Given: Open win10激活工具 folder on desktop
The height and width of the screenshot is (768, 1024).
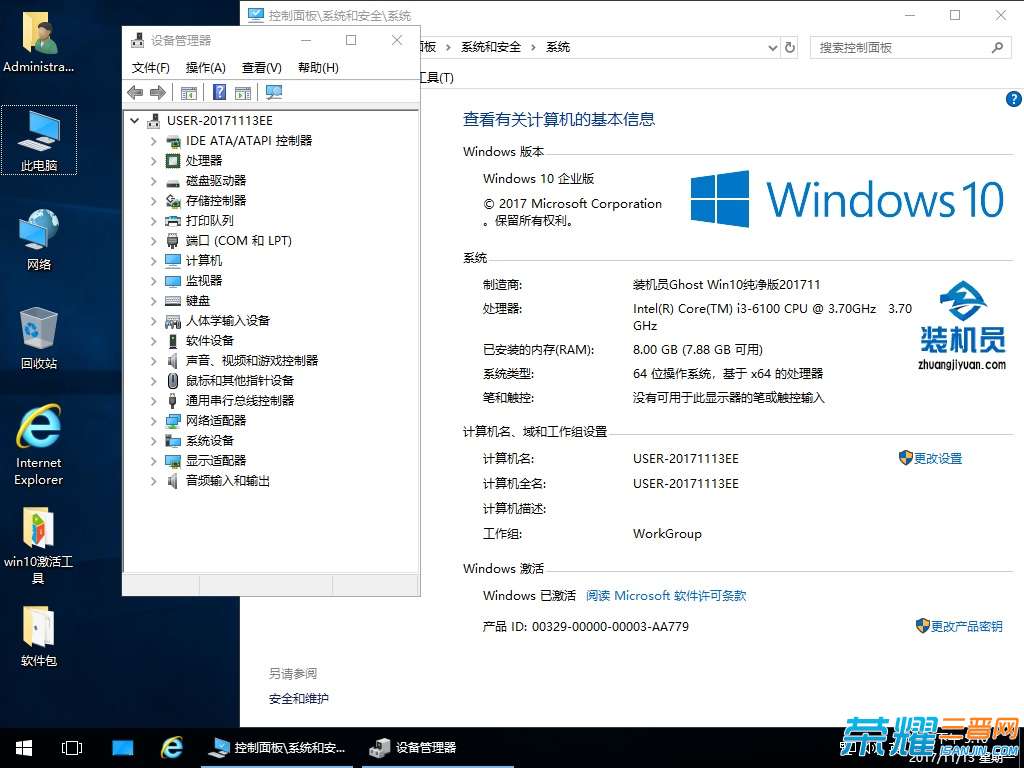Looking at the screenshot, I should 39,545.
